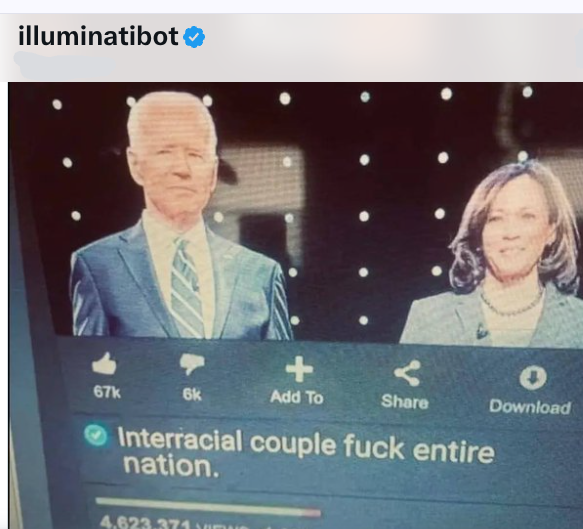Select the 6k dislikes count

tap(192, 394)
